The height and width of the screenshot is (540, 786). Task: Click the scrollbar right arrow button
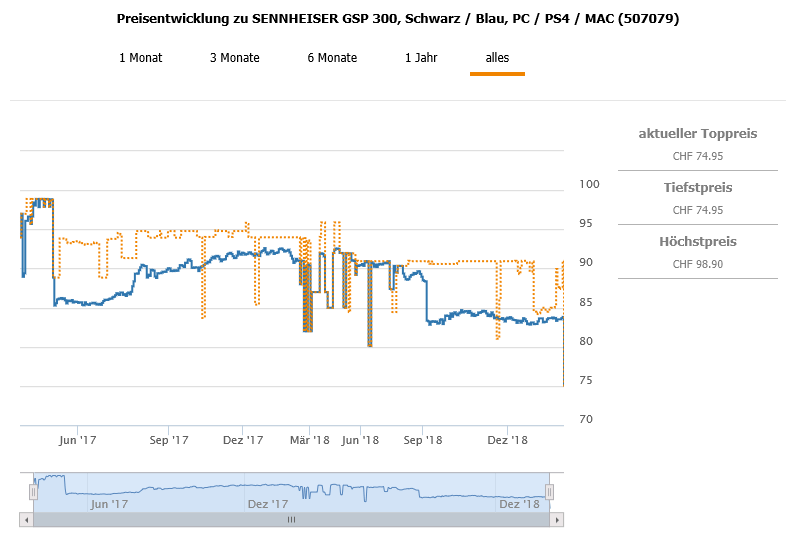click(x=557, y=520)
